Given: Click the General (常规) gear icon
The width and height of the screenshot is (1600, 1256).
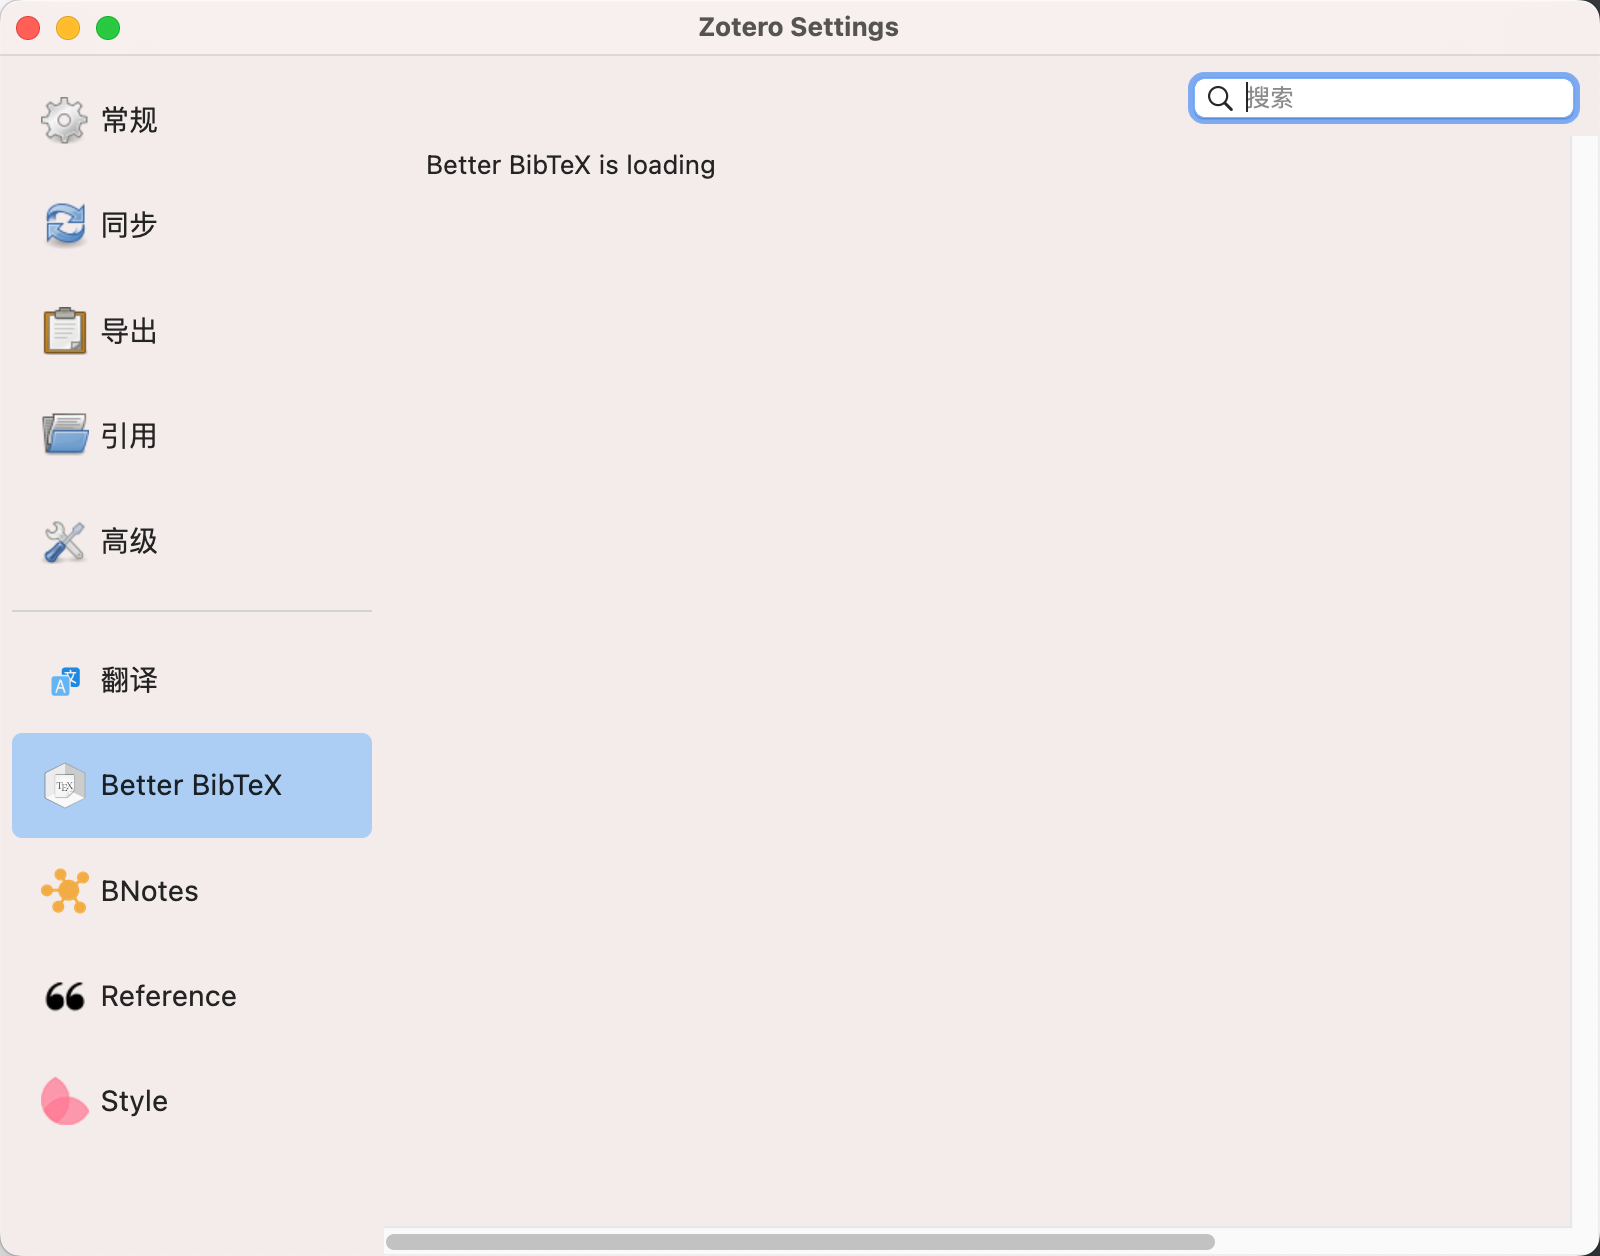Looking at the screenshot, I should [x=65, y=120].
